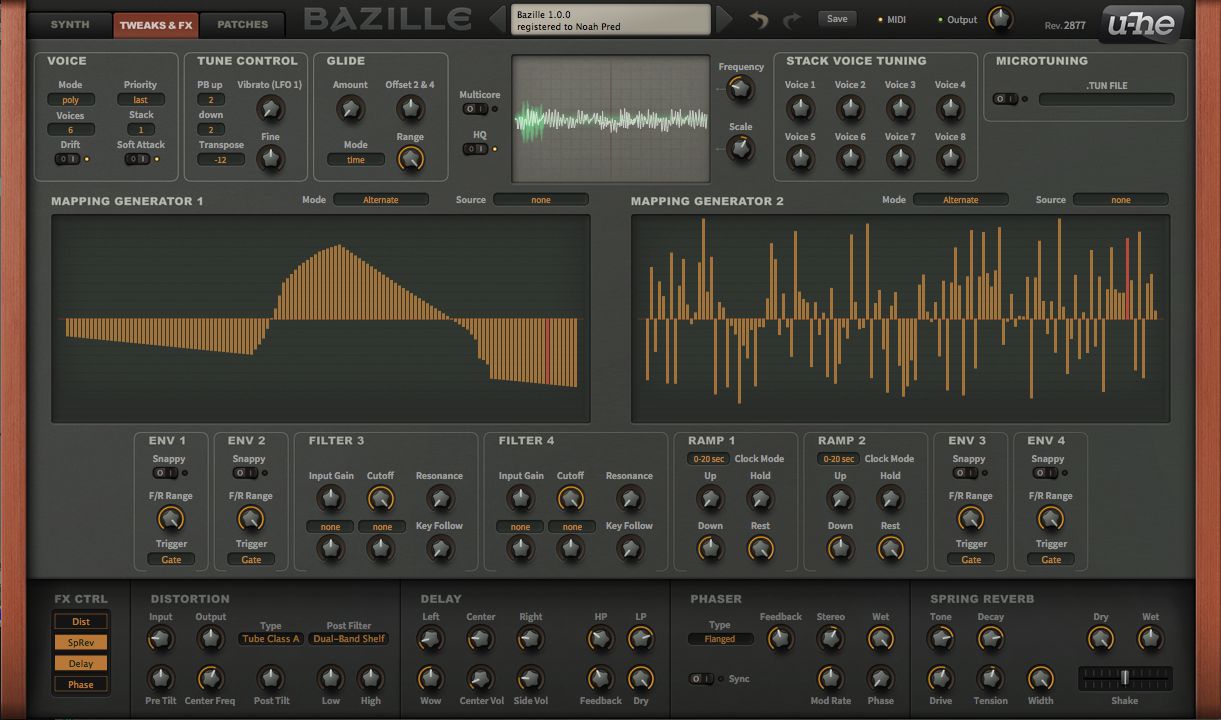Click the Shake slider in Spring Reverb
The image size is (1221, 720).
click(1125, 678)
